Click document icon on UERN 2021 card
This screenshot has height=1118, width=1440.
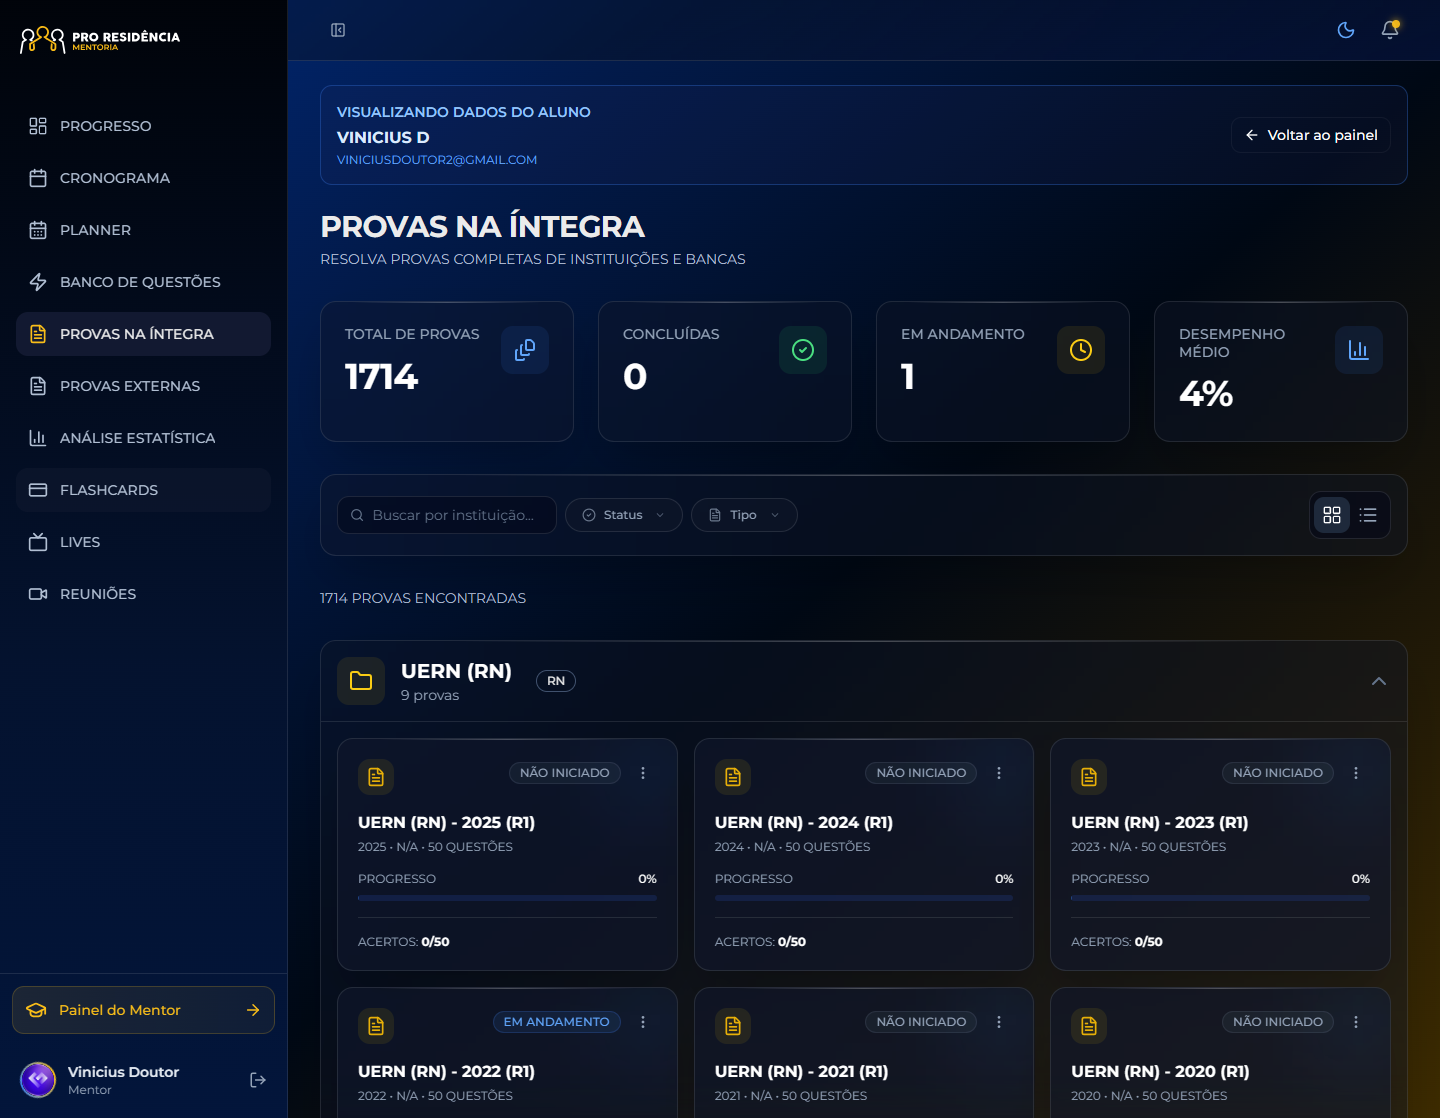pyautogui.click(x=733, y=1026)
